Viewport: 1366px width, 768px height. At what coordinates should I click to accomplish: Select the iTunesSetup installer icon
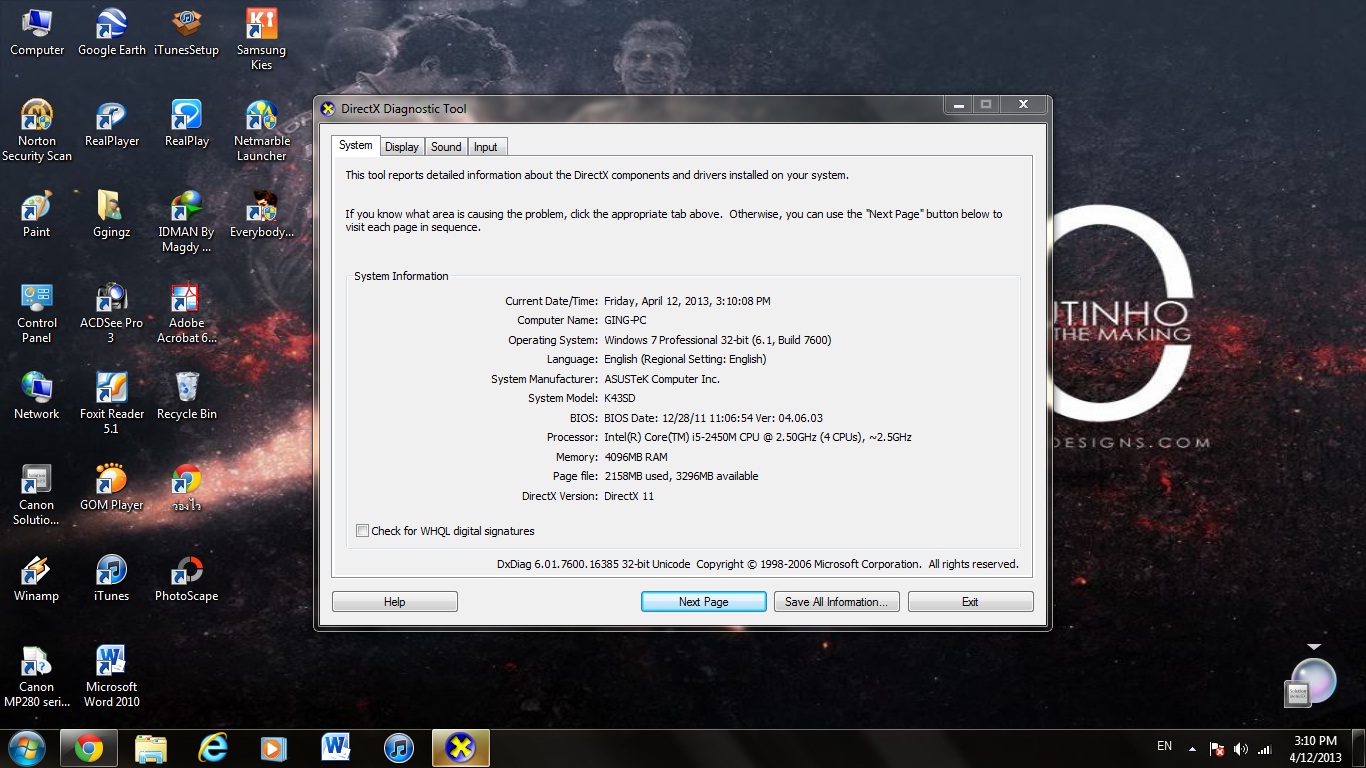pyautogui.click(x=186, y=32)
